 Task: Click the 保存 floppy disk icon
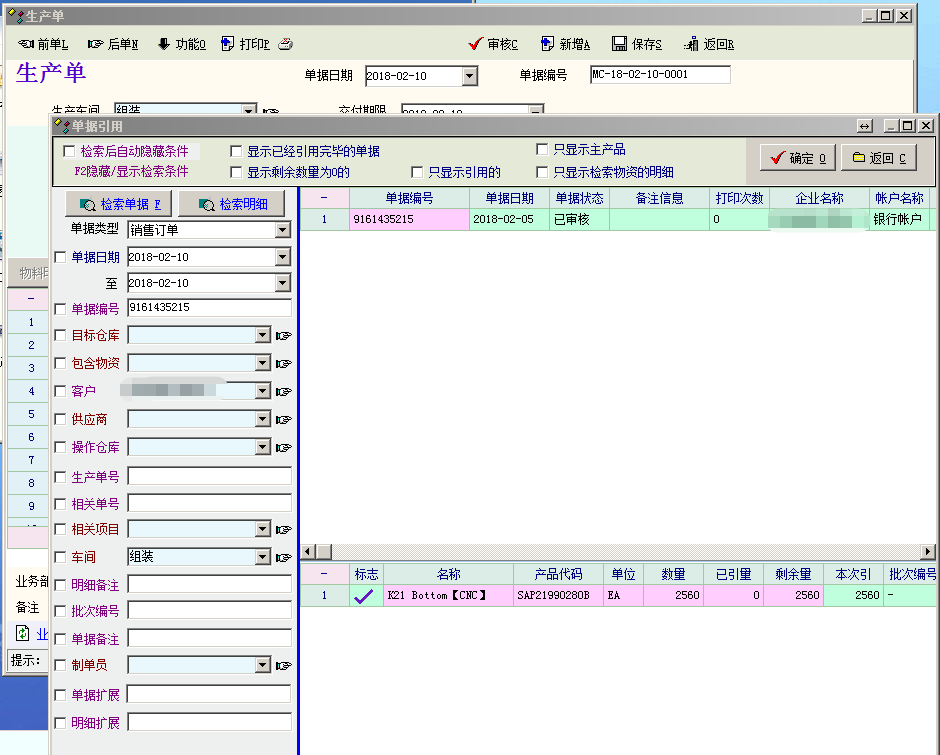(619, 44)
